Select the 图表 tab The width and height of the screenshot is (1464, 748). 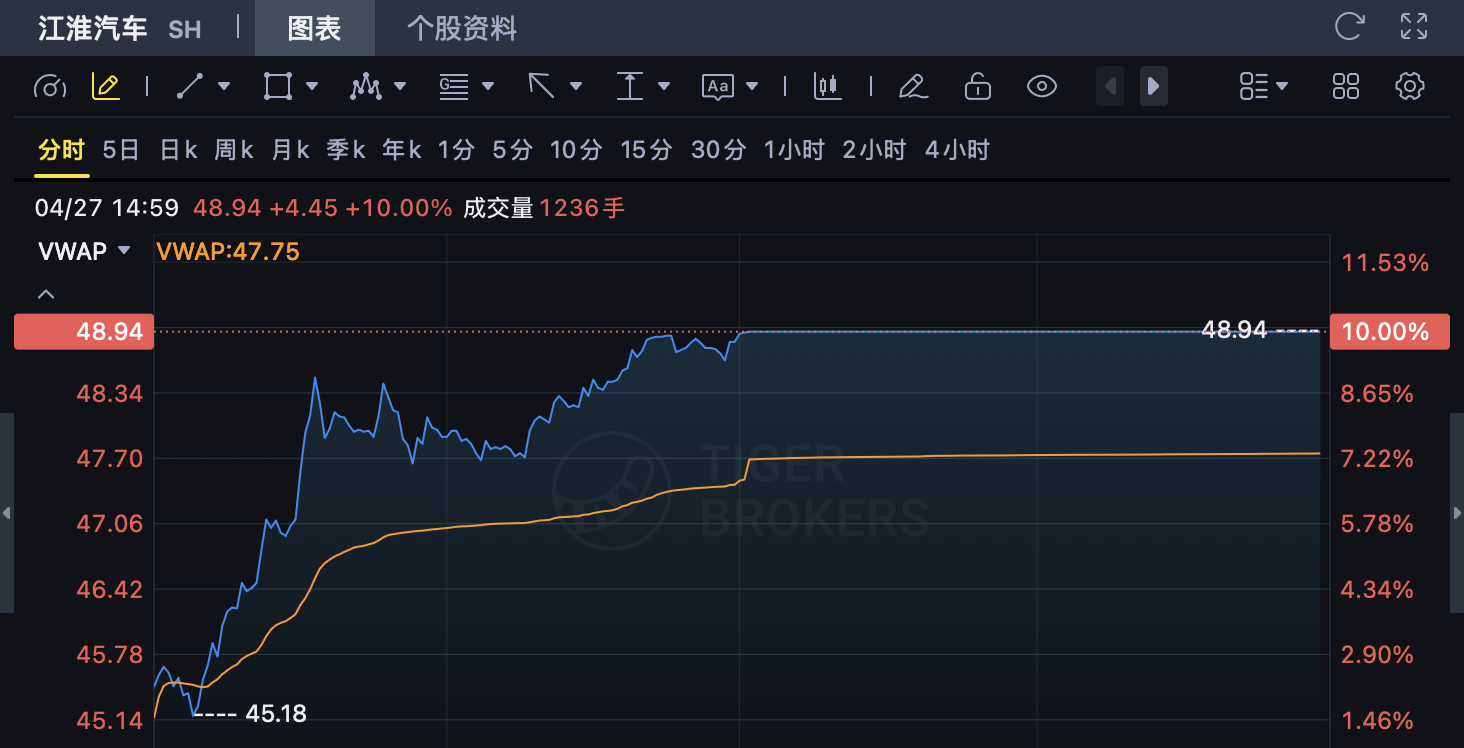point(314,28)
